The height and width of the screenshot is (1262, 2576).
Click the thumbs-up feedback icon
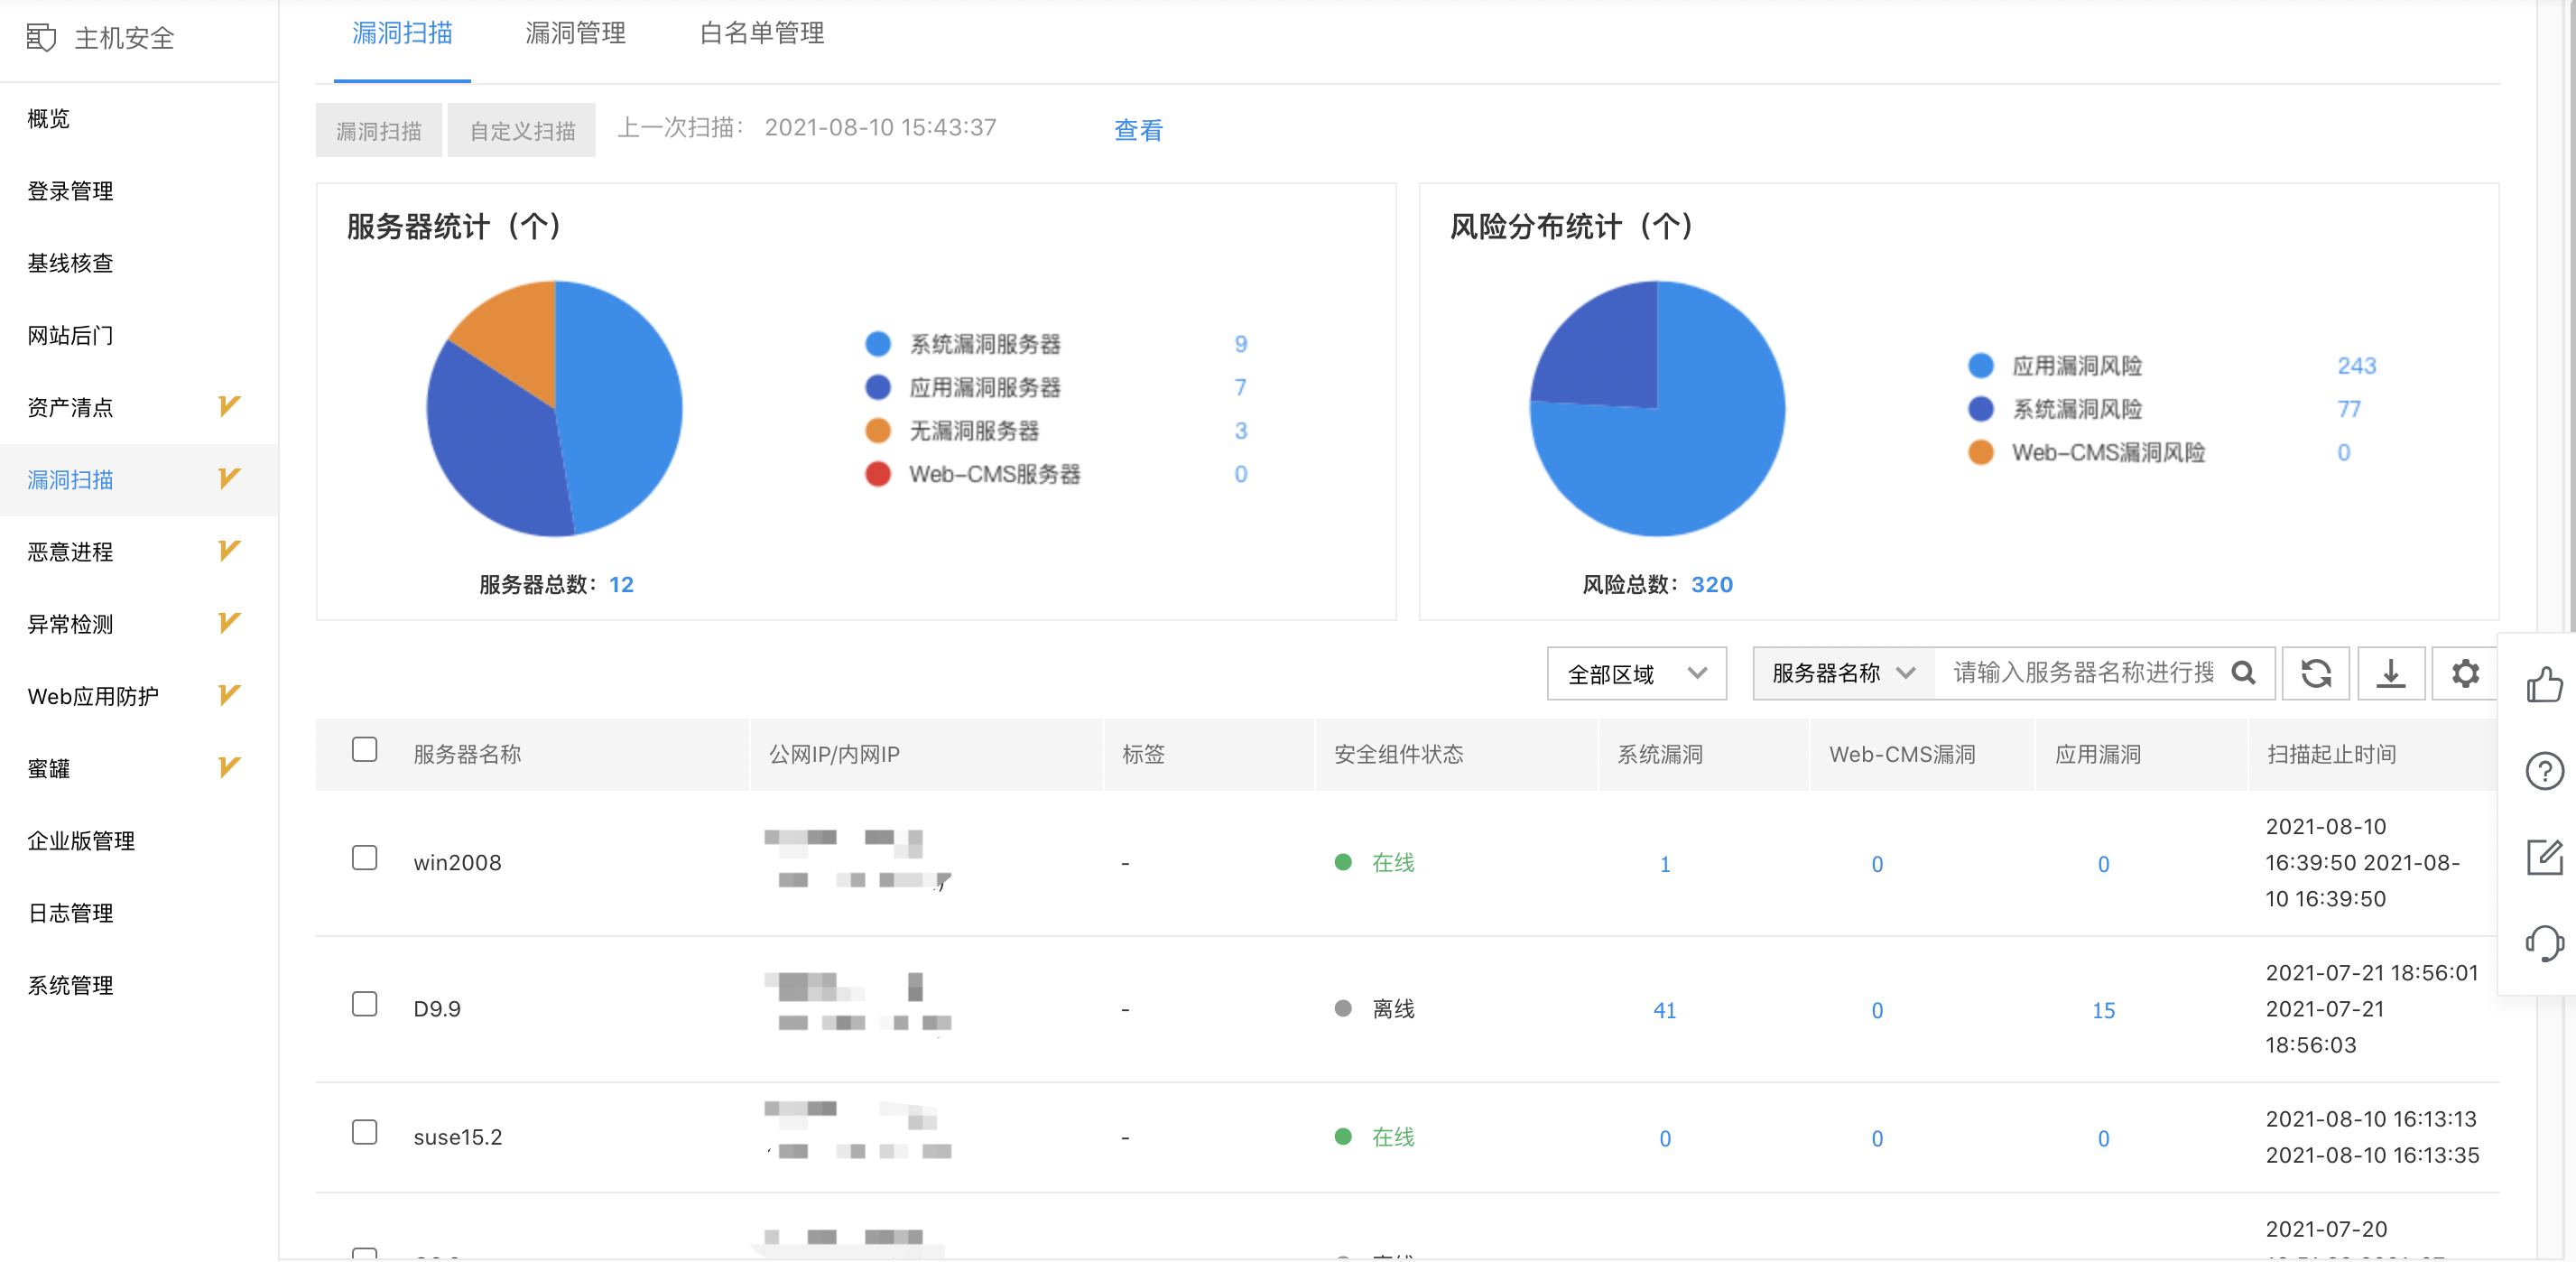click(2544, 685)
